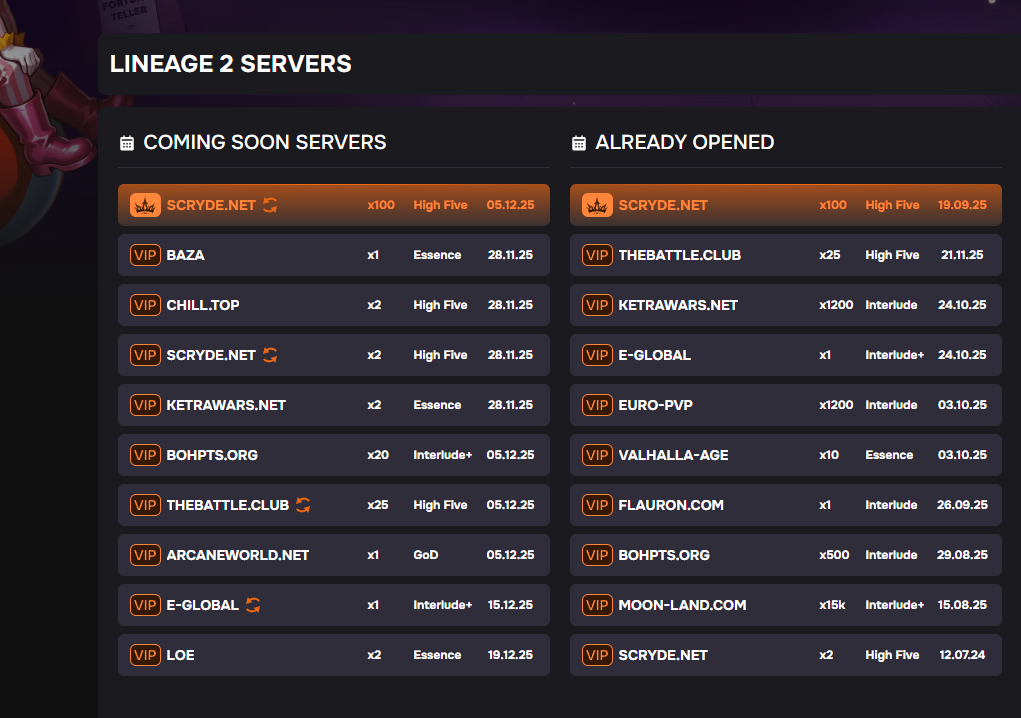Click the date 15.12.25 on E-GLOBAL row
This screenshot has width=1021, height=718.
coord(510,605)
